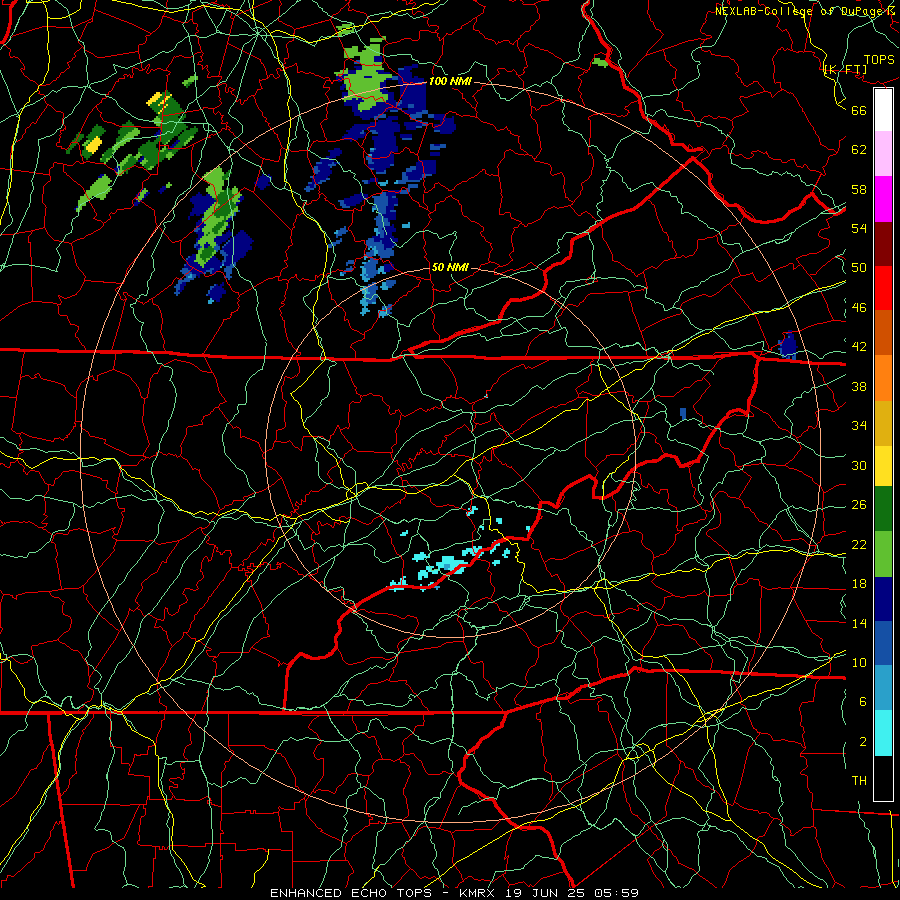Click the light pink legend swatch
The image size is (900, 900).
pyautogui.click(x=883, y=154)
